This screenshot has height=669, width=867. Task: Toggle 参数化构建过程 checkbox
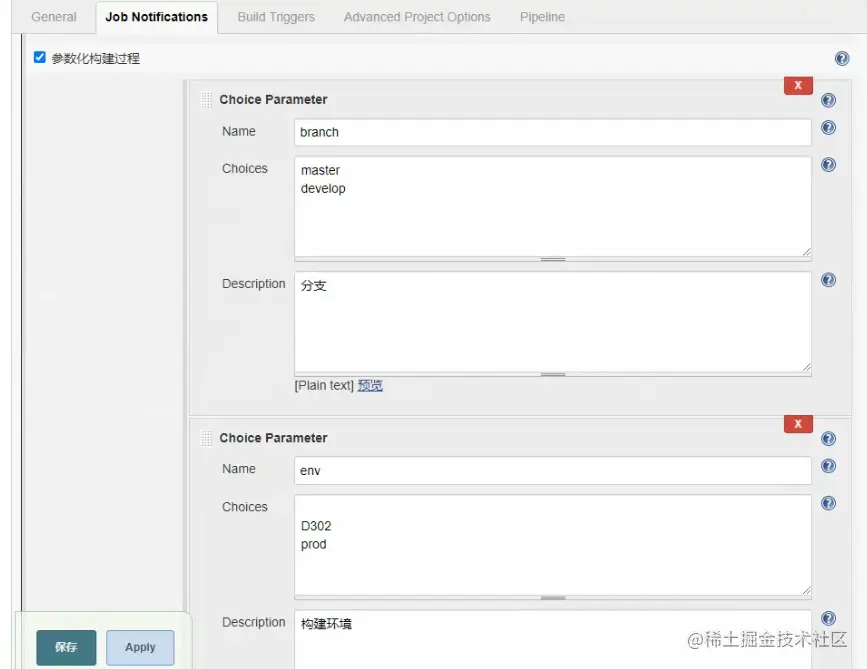pyautogui.click(x=40, y=57)
